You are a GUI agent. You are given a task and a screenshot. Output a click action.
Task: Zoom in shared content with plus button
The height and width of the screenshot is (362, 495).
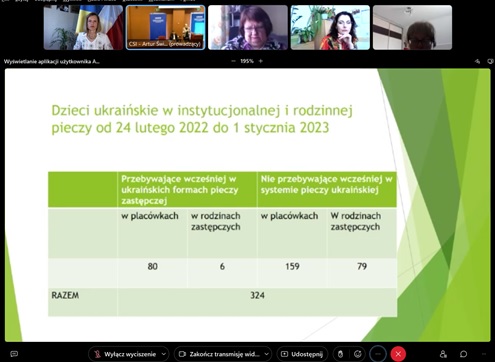261,61
